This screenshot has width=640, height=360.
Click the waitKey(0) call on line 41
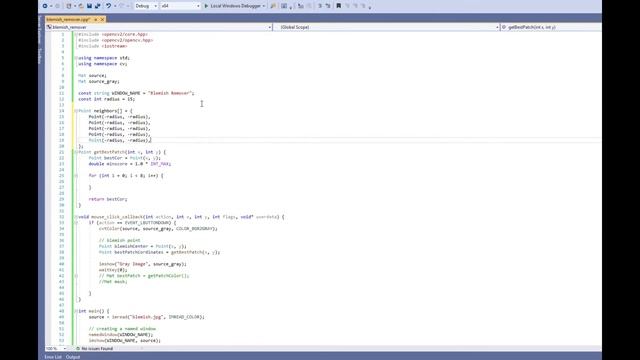pos(113,270)
